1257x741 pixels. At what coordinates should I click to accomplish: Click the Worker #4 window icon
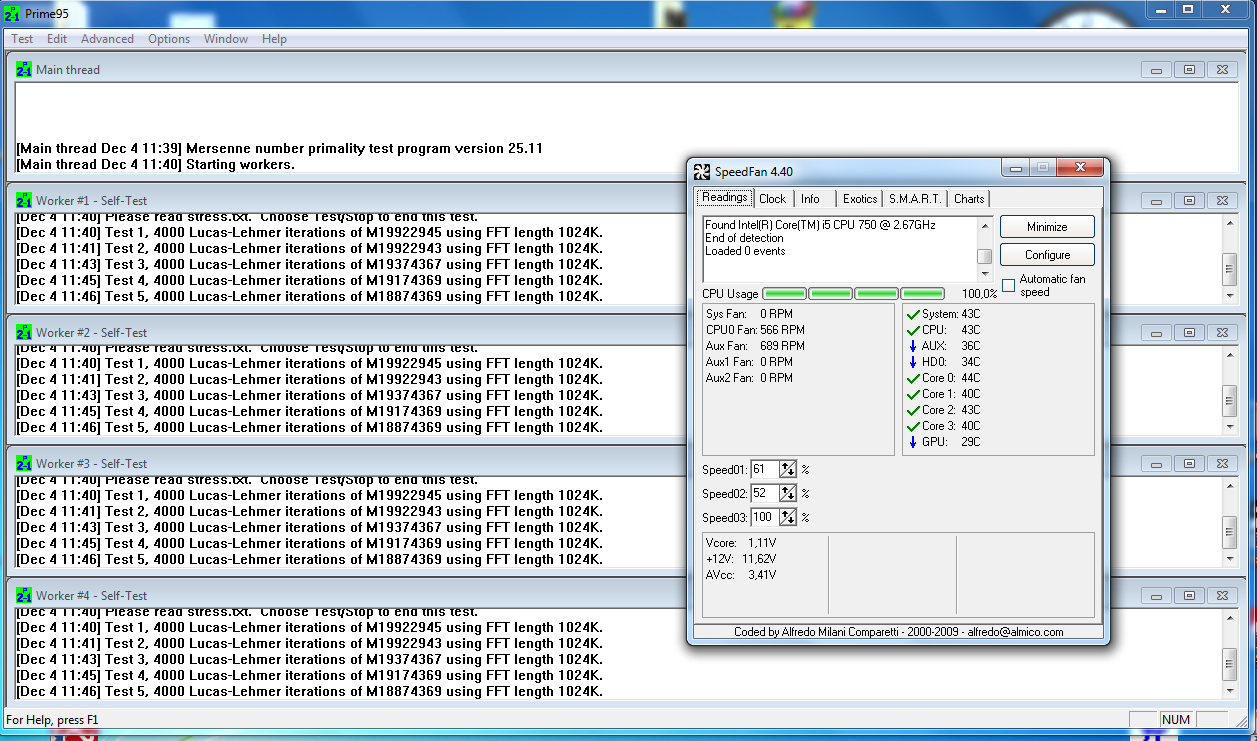[x=24, y=595]
